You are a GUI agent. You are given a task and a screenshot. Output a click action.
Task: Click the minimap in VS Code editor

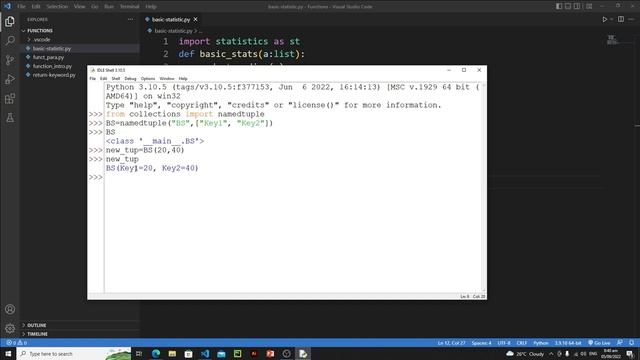[x=611, y=40]
